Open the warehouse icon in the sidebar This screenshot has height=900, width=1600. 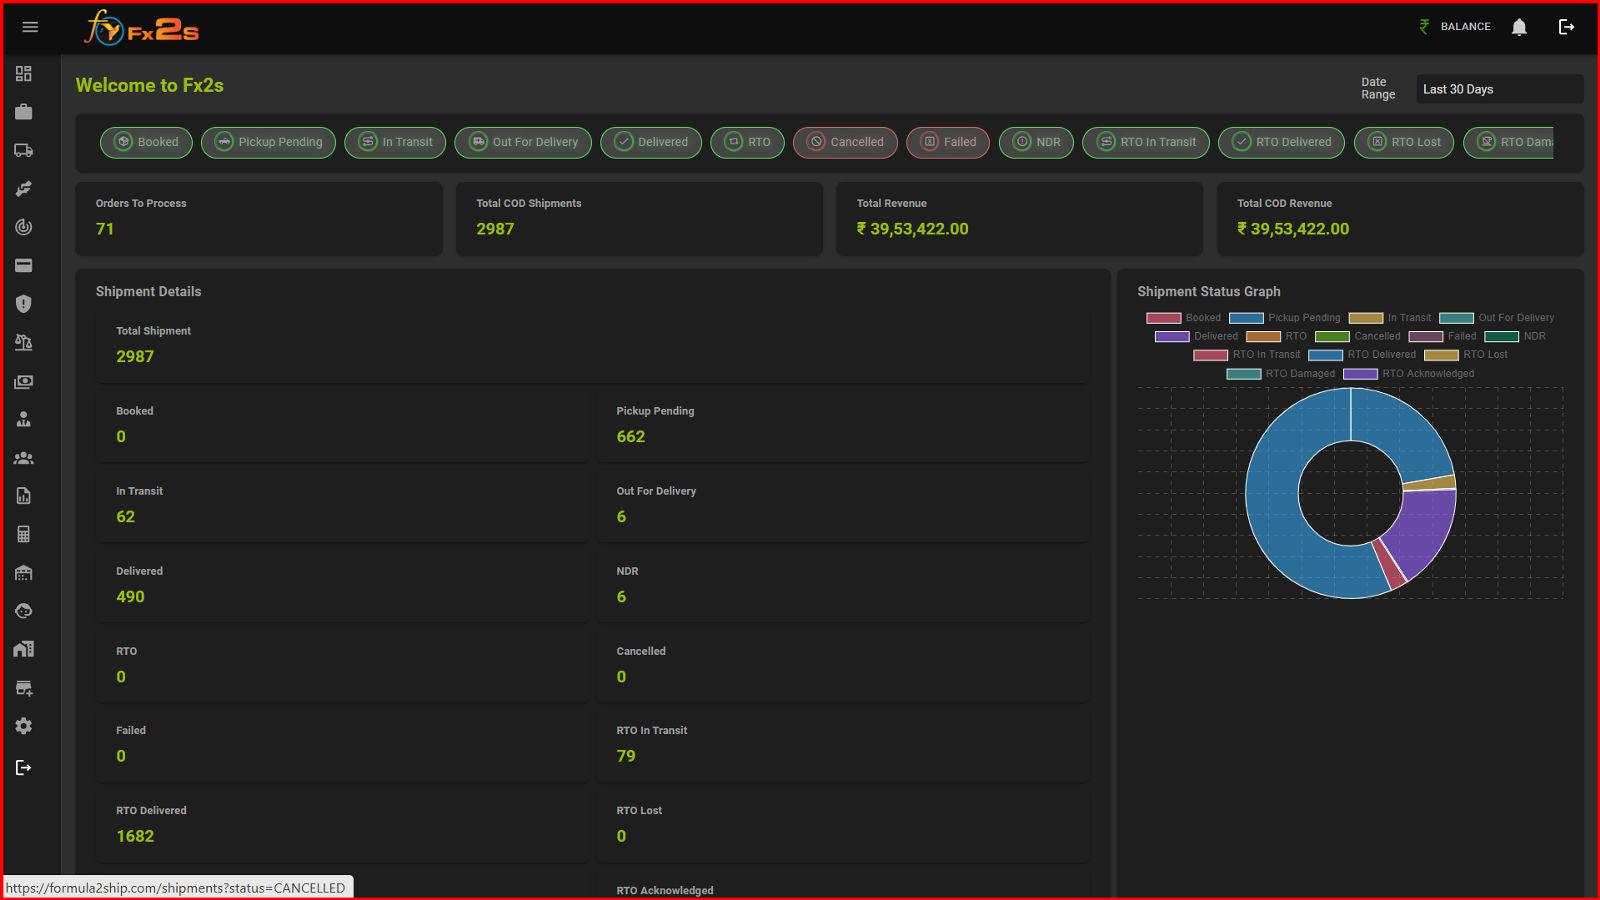(x=24, y=573)
